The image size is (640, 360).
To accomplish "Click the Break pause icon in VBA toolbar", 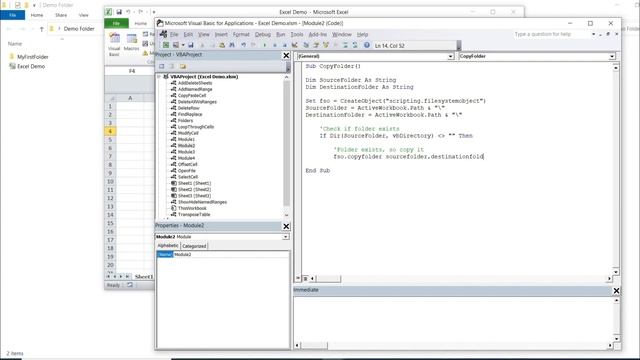I will 275,45.
